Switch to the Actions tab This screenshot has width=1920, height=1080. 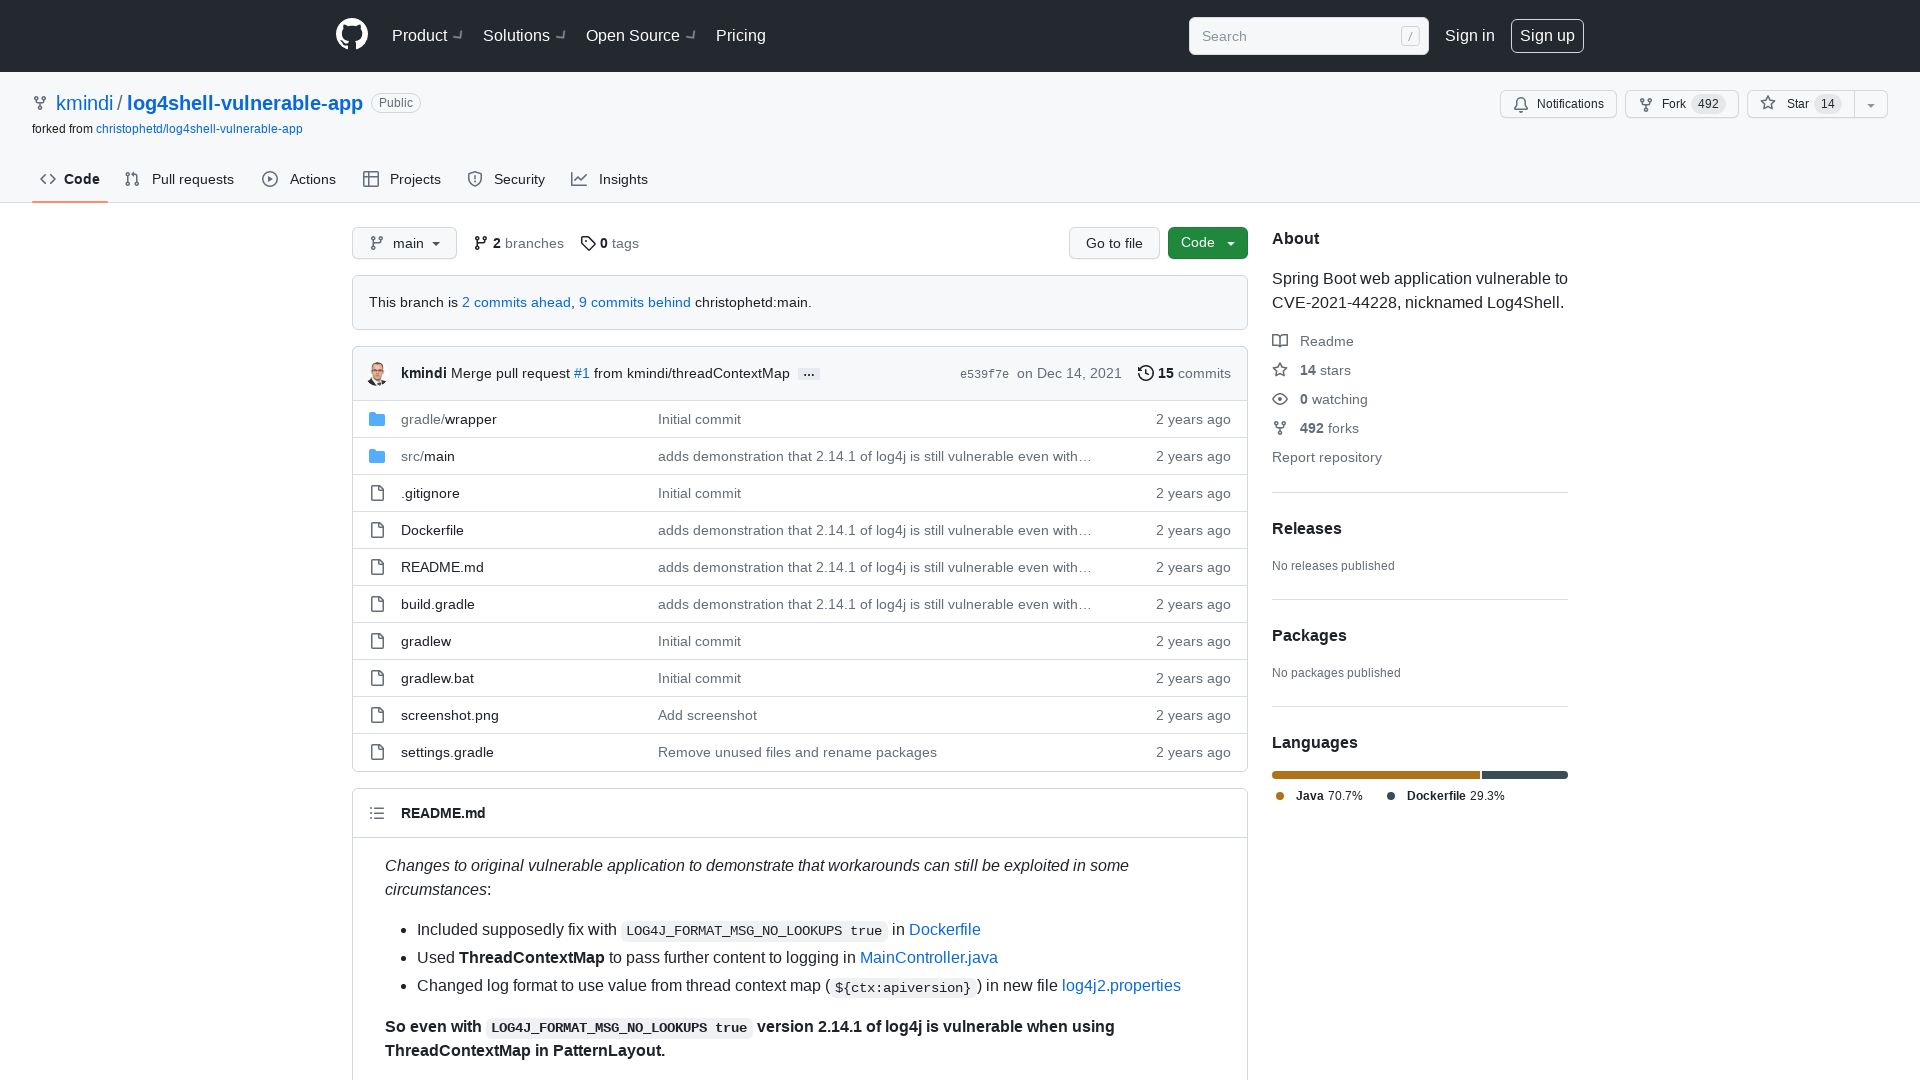[299, 179]
